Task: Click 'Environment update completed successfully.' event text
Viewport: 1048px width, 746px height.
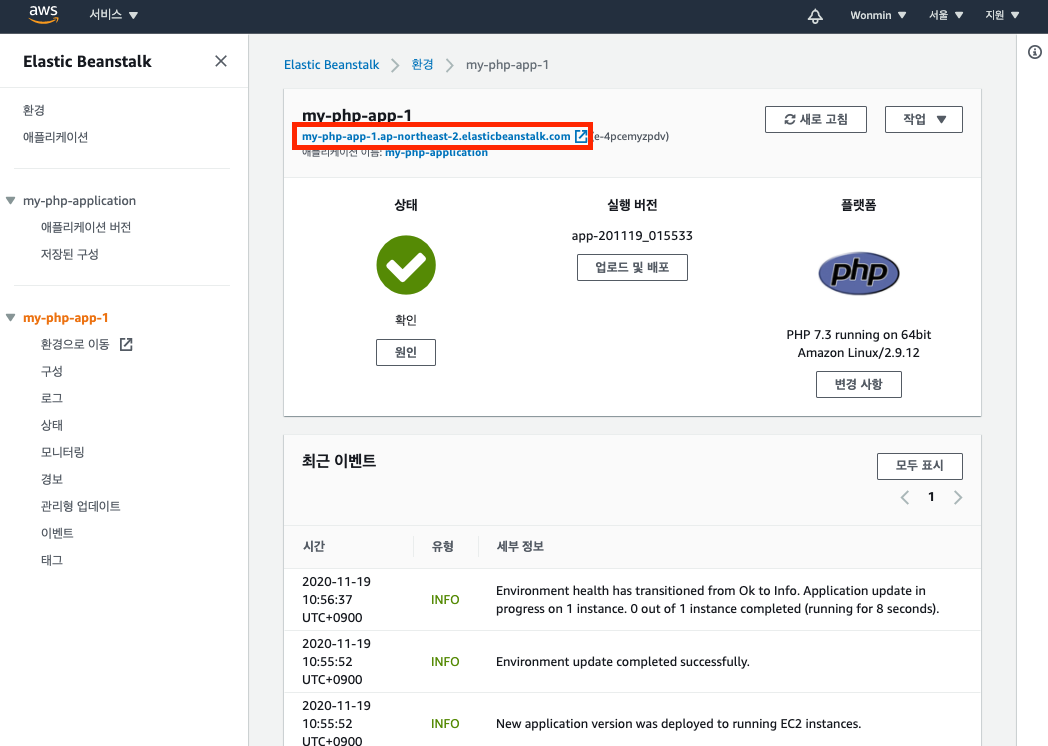Action: pyautogui.click(x=623, y=662)
